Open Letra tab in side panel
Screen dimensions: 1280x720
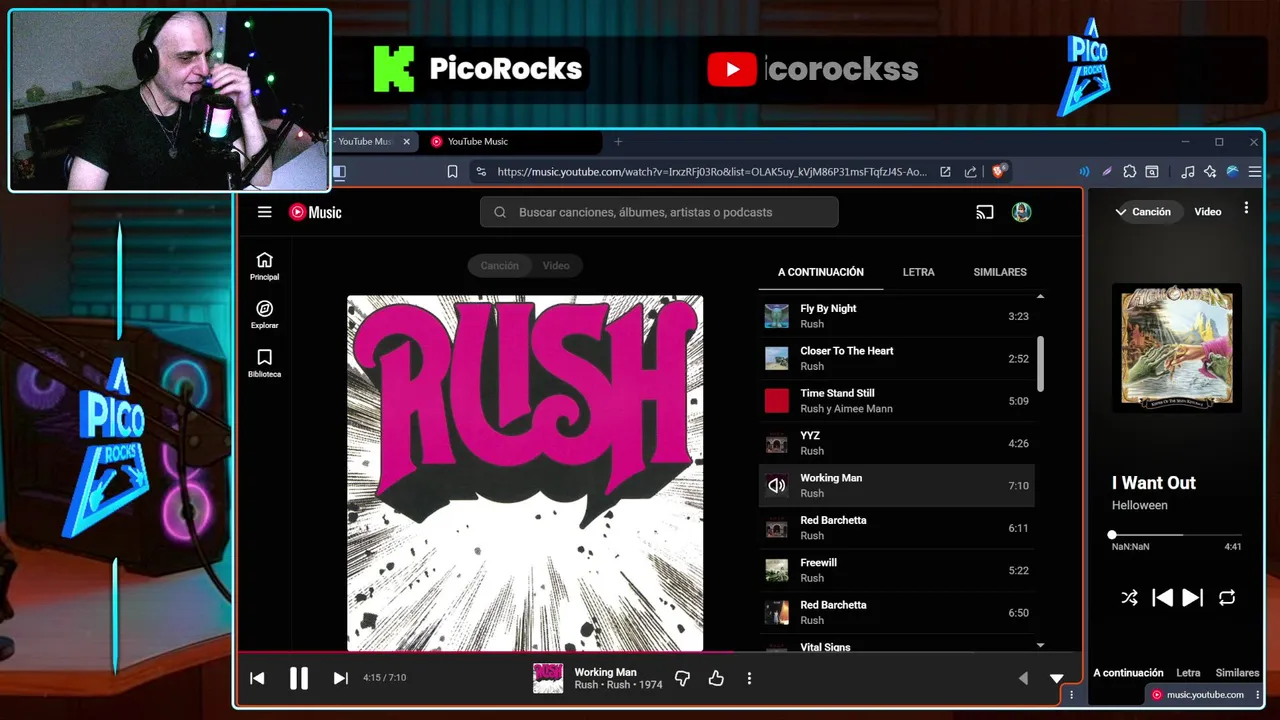pos(1188,673)
